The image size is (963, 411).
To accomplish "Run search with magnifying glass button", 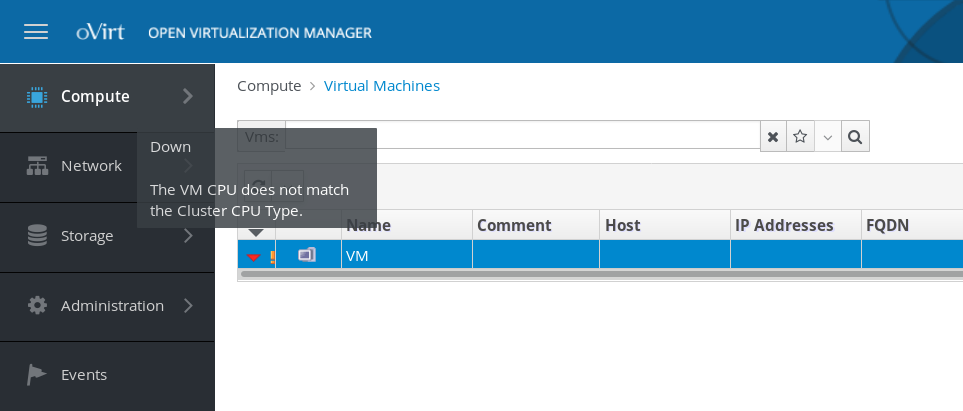I will [855, 137].
